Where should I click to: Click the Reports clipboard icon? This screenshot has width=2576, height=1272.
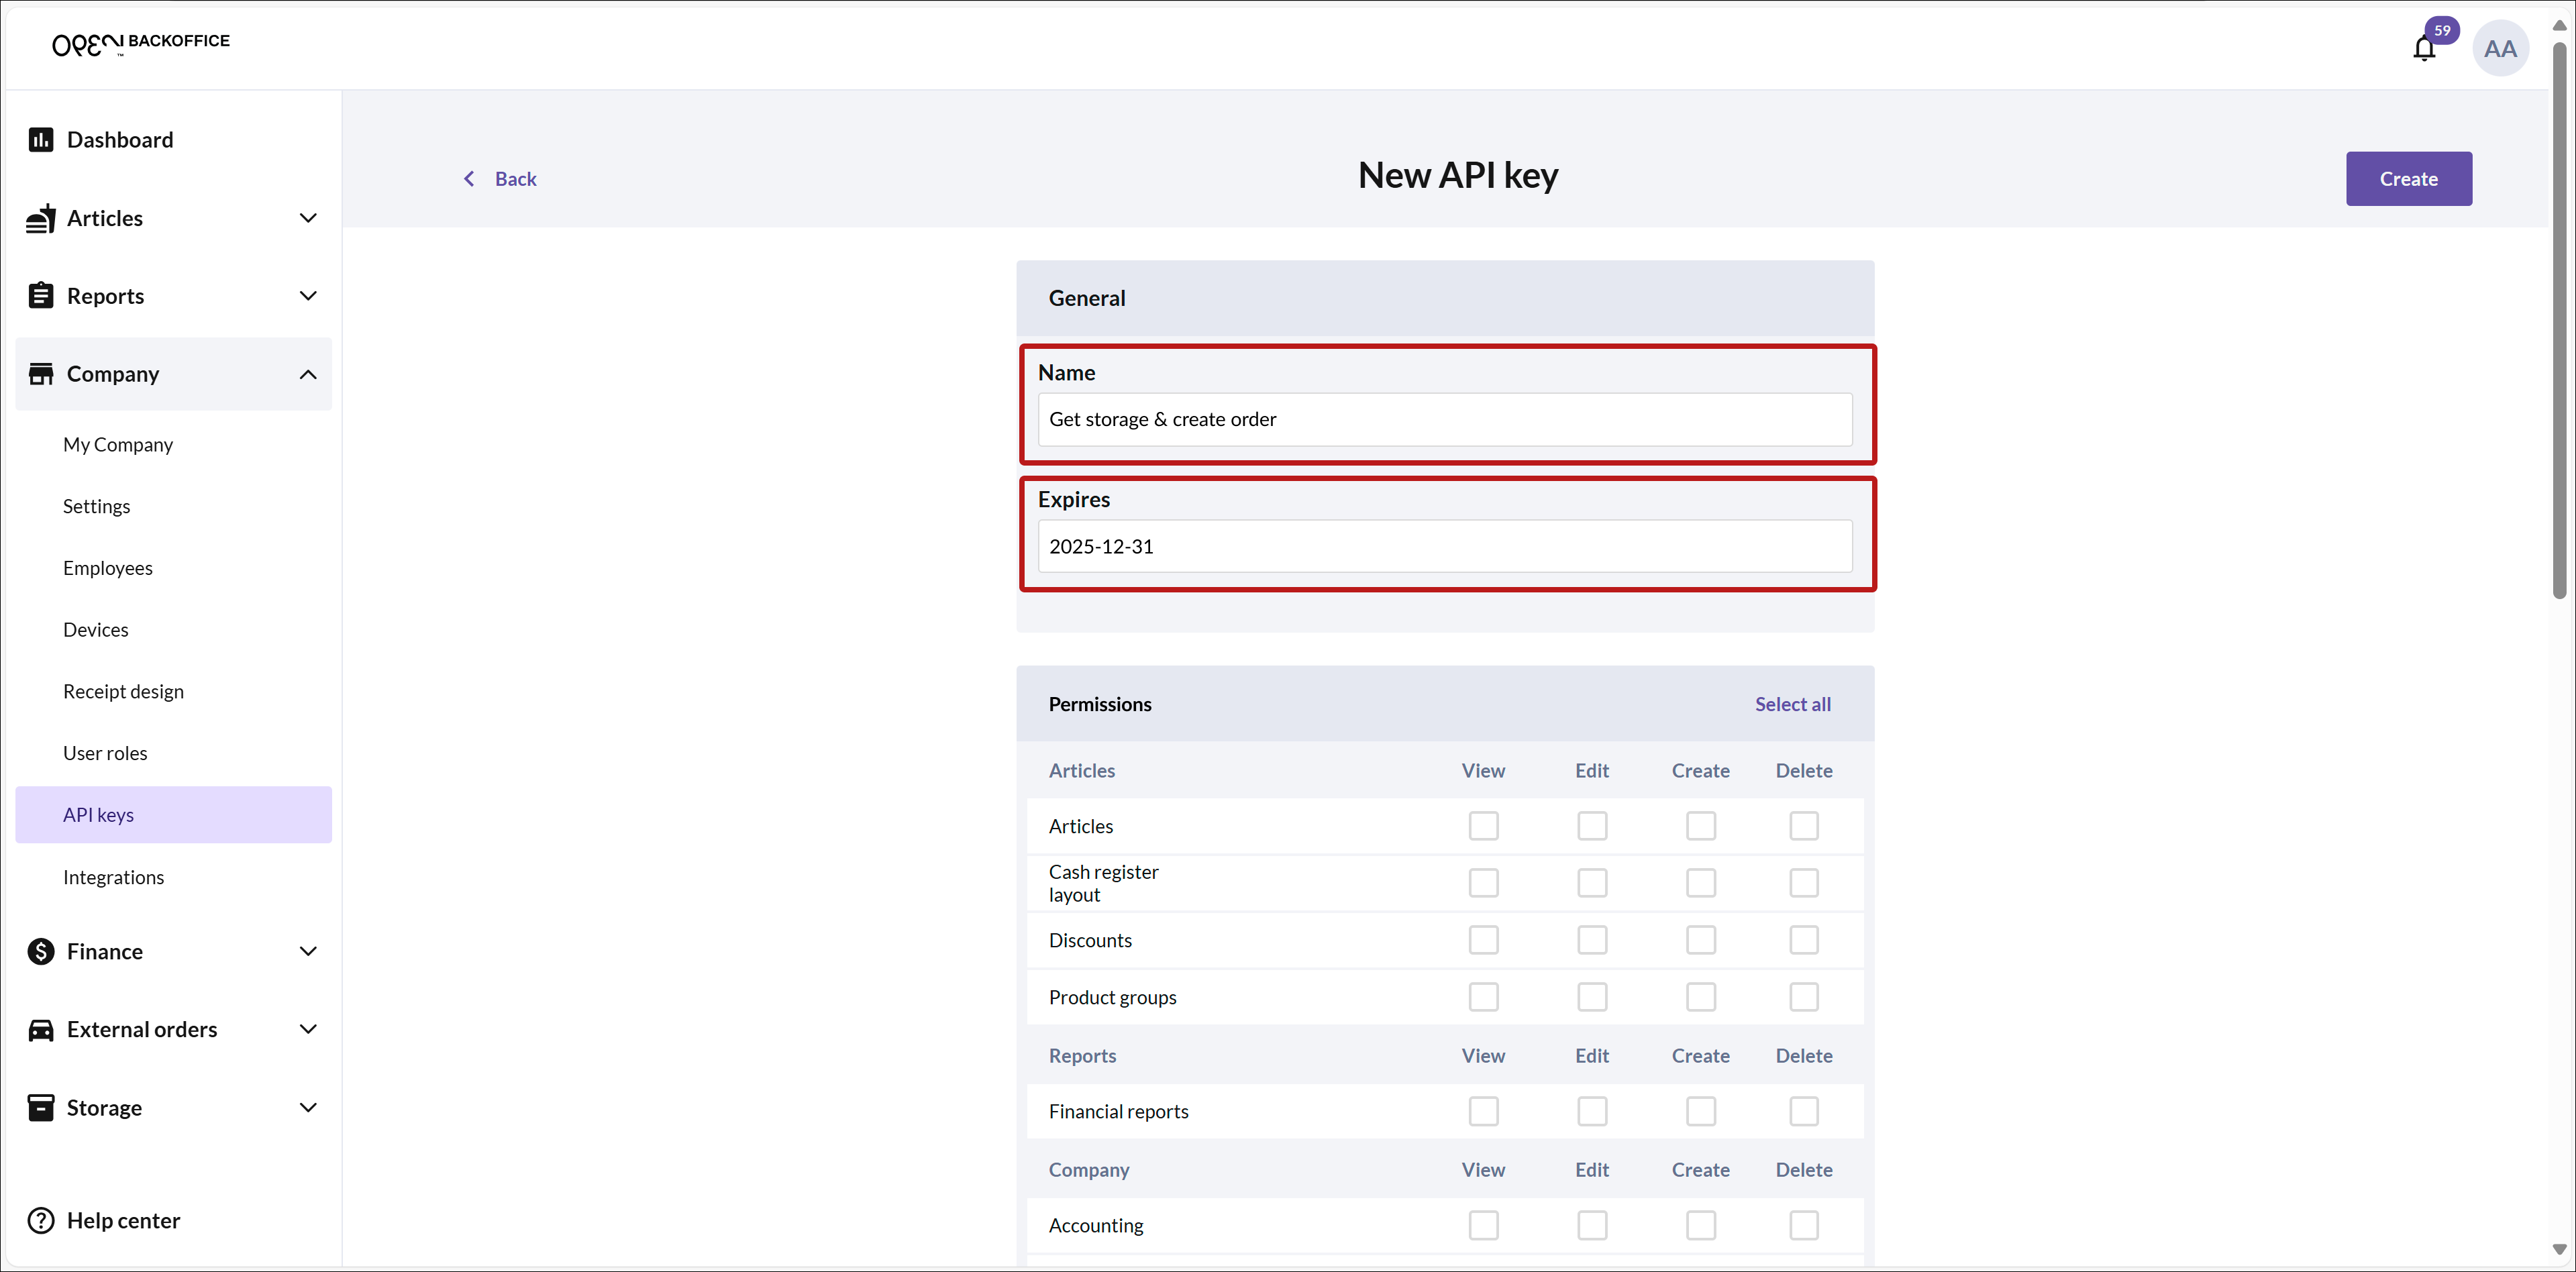point(41,296)
